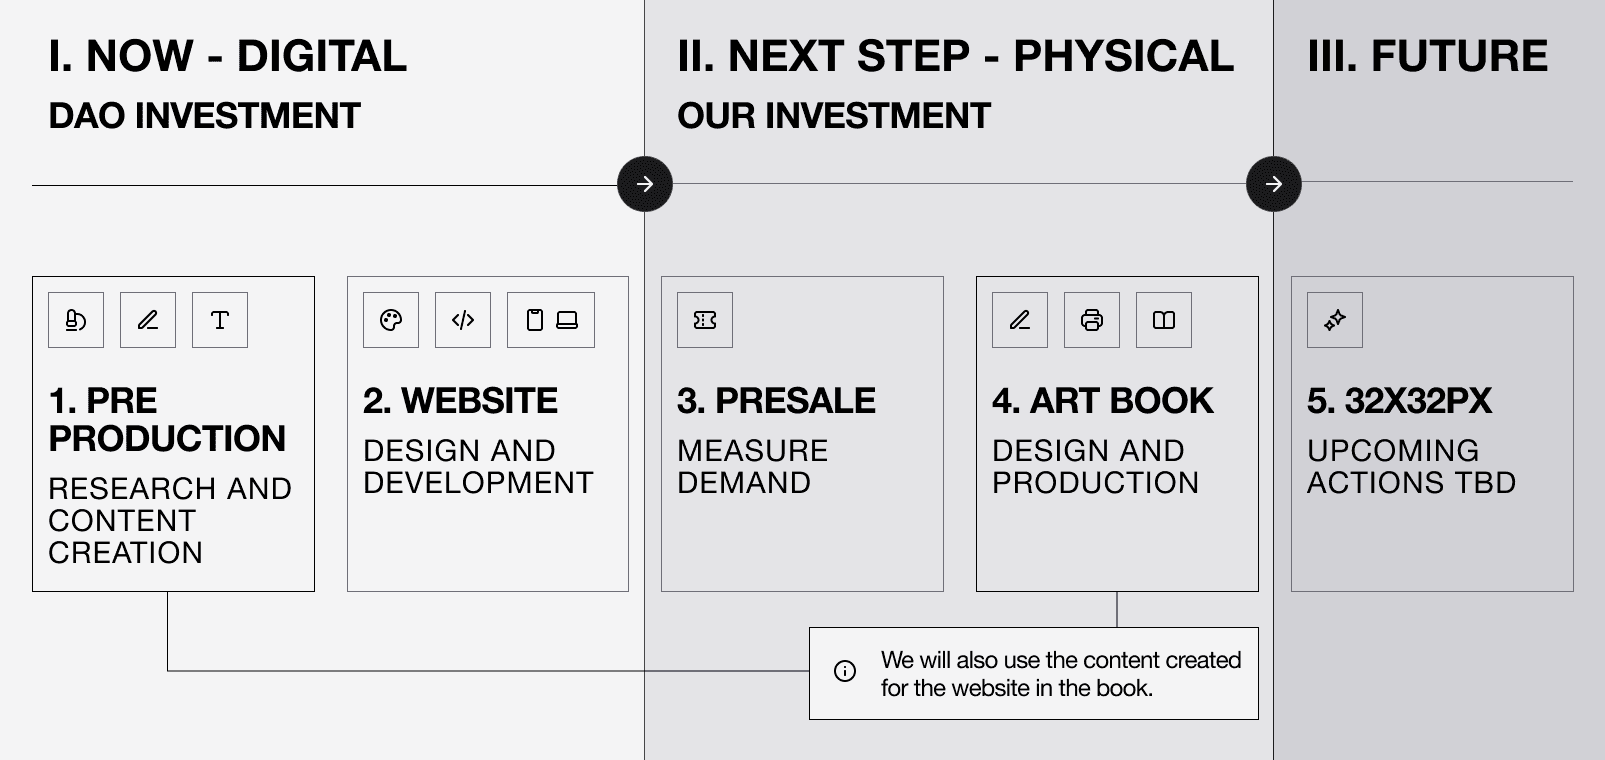Click the '3. PRESALE' card title
Screen dimensions: 1605x760
click(776, 401)
